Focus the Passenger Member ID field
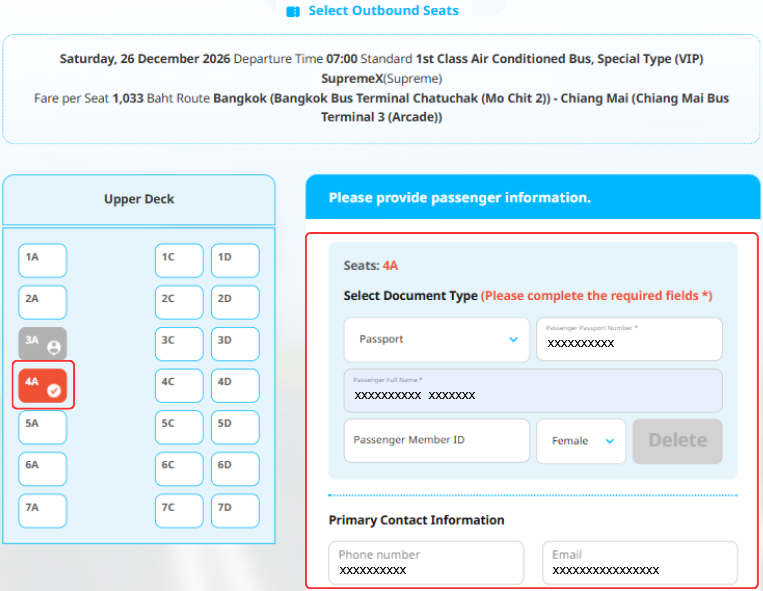763x591 pixels. (x=436, y=441)
